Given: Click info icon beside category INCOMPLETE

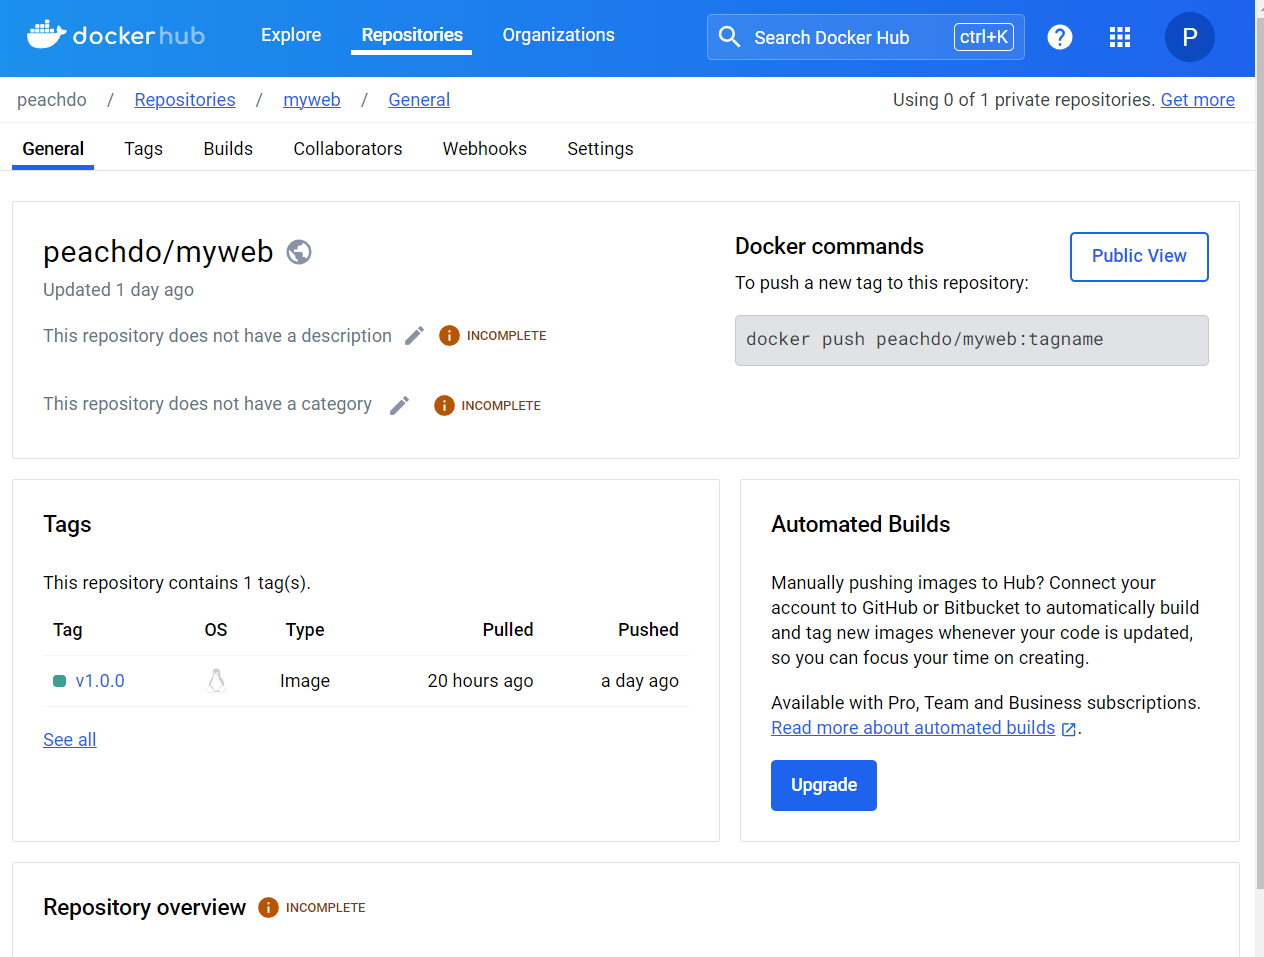Looking at the screenshot, I should click(444, 405).
